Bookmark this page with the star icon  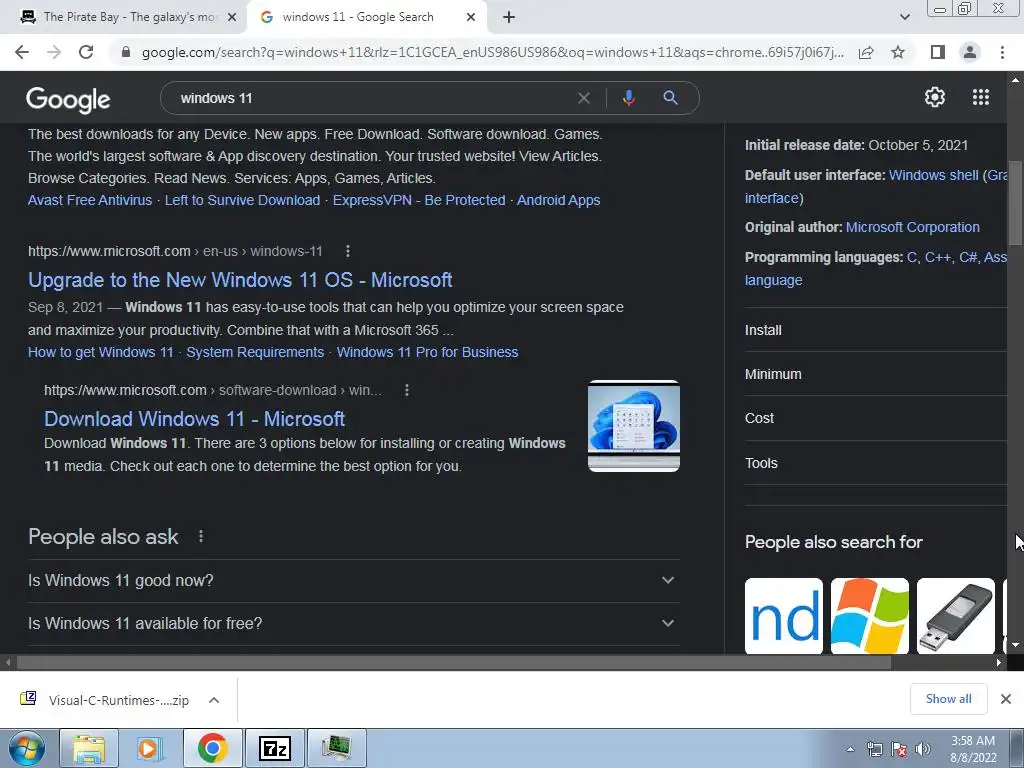click(x=898, y=52)
